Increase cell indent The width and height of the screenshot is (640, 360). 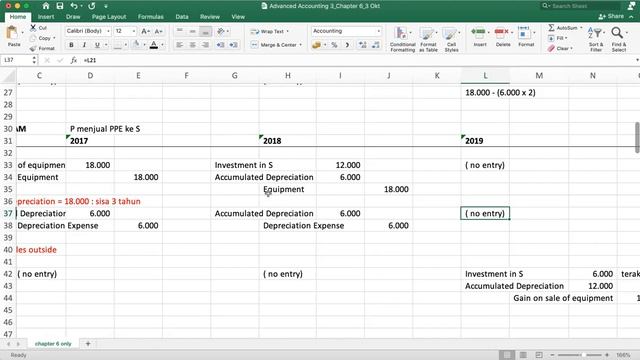(x=233, y=45)
